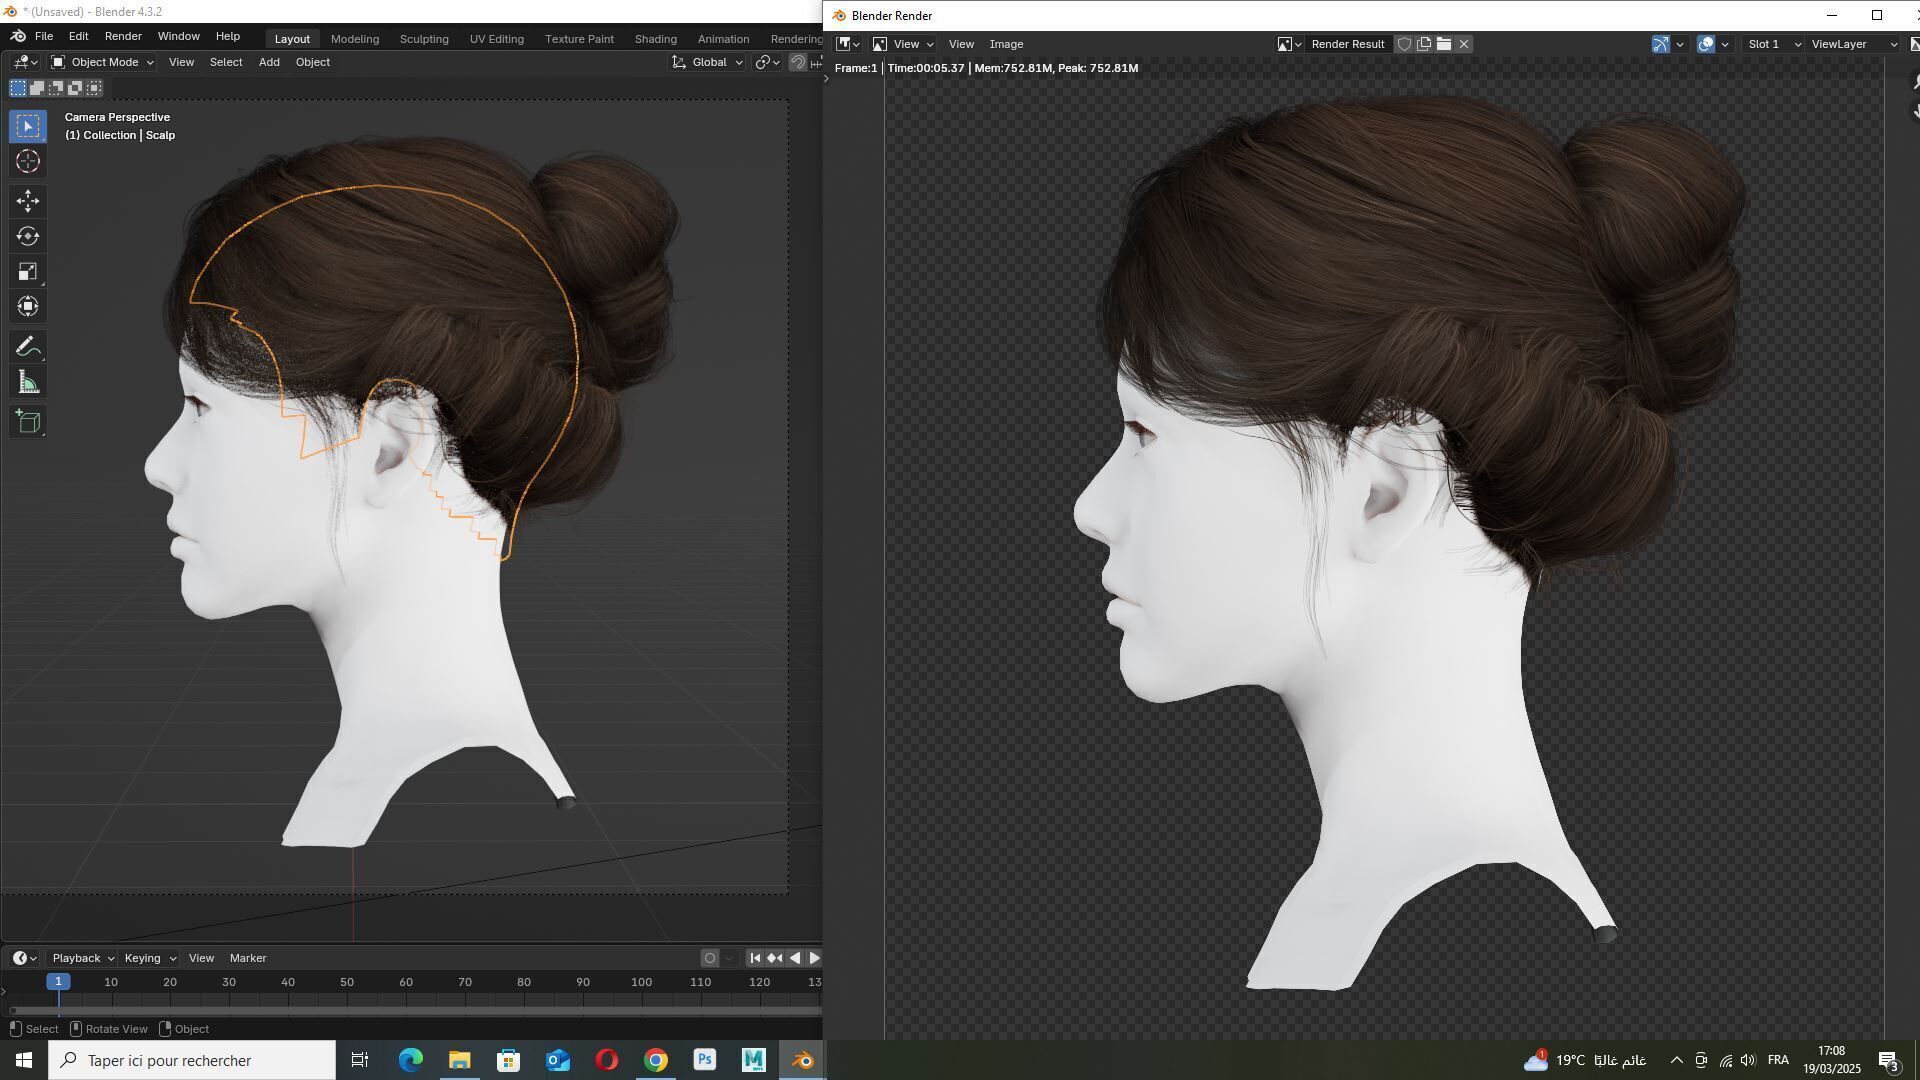The image size is (1920, 1080).
Task: Toggle viewport snapping magnet
Action: tap(797, 62)
